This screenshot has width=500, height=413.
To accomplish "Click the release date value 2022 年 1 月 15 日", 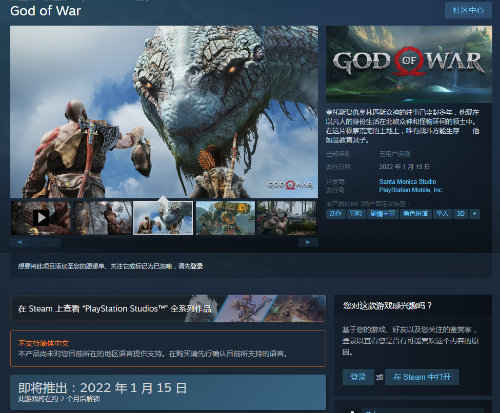I will pyautogui.click(x=404, y=167).
